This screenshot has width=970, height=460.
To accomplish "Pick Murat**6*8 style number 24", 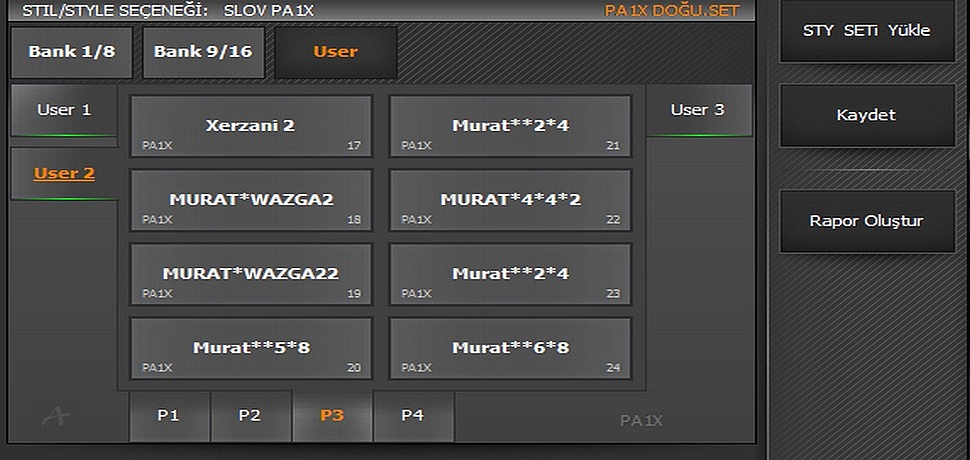I will 510,348.
